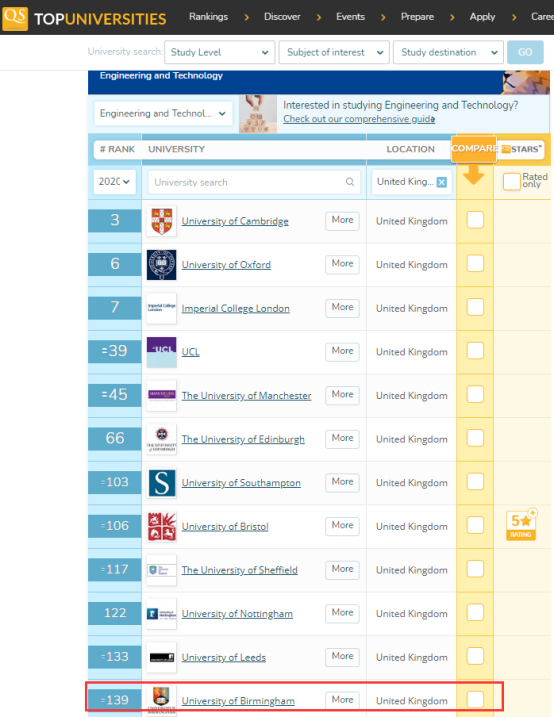This screenshot has height=717, width=554.
Task: Click the University of Manchester logo
Action: 161,396
